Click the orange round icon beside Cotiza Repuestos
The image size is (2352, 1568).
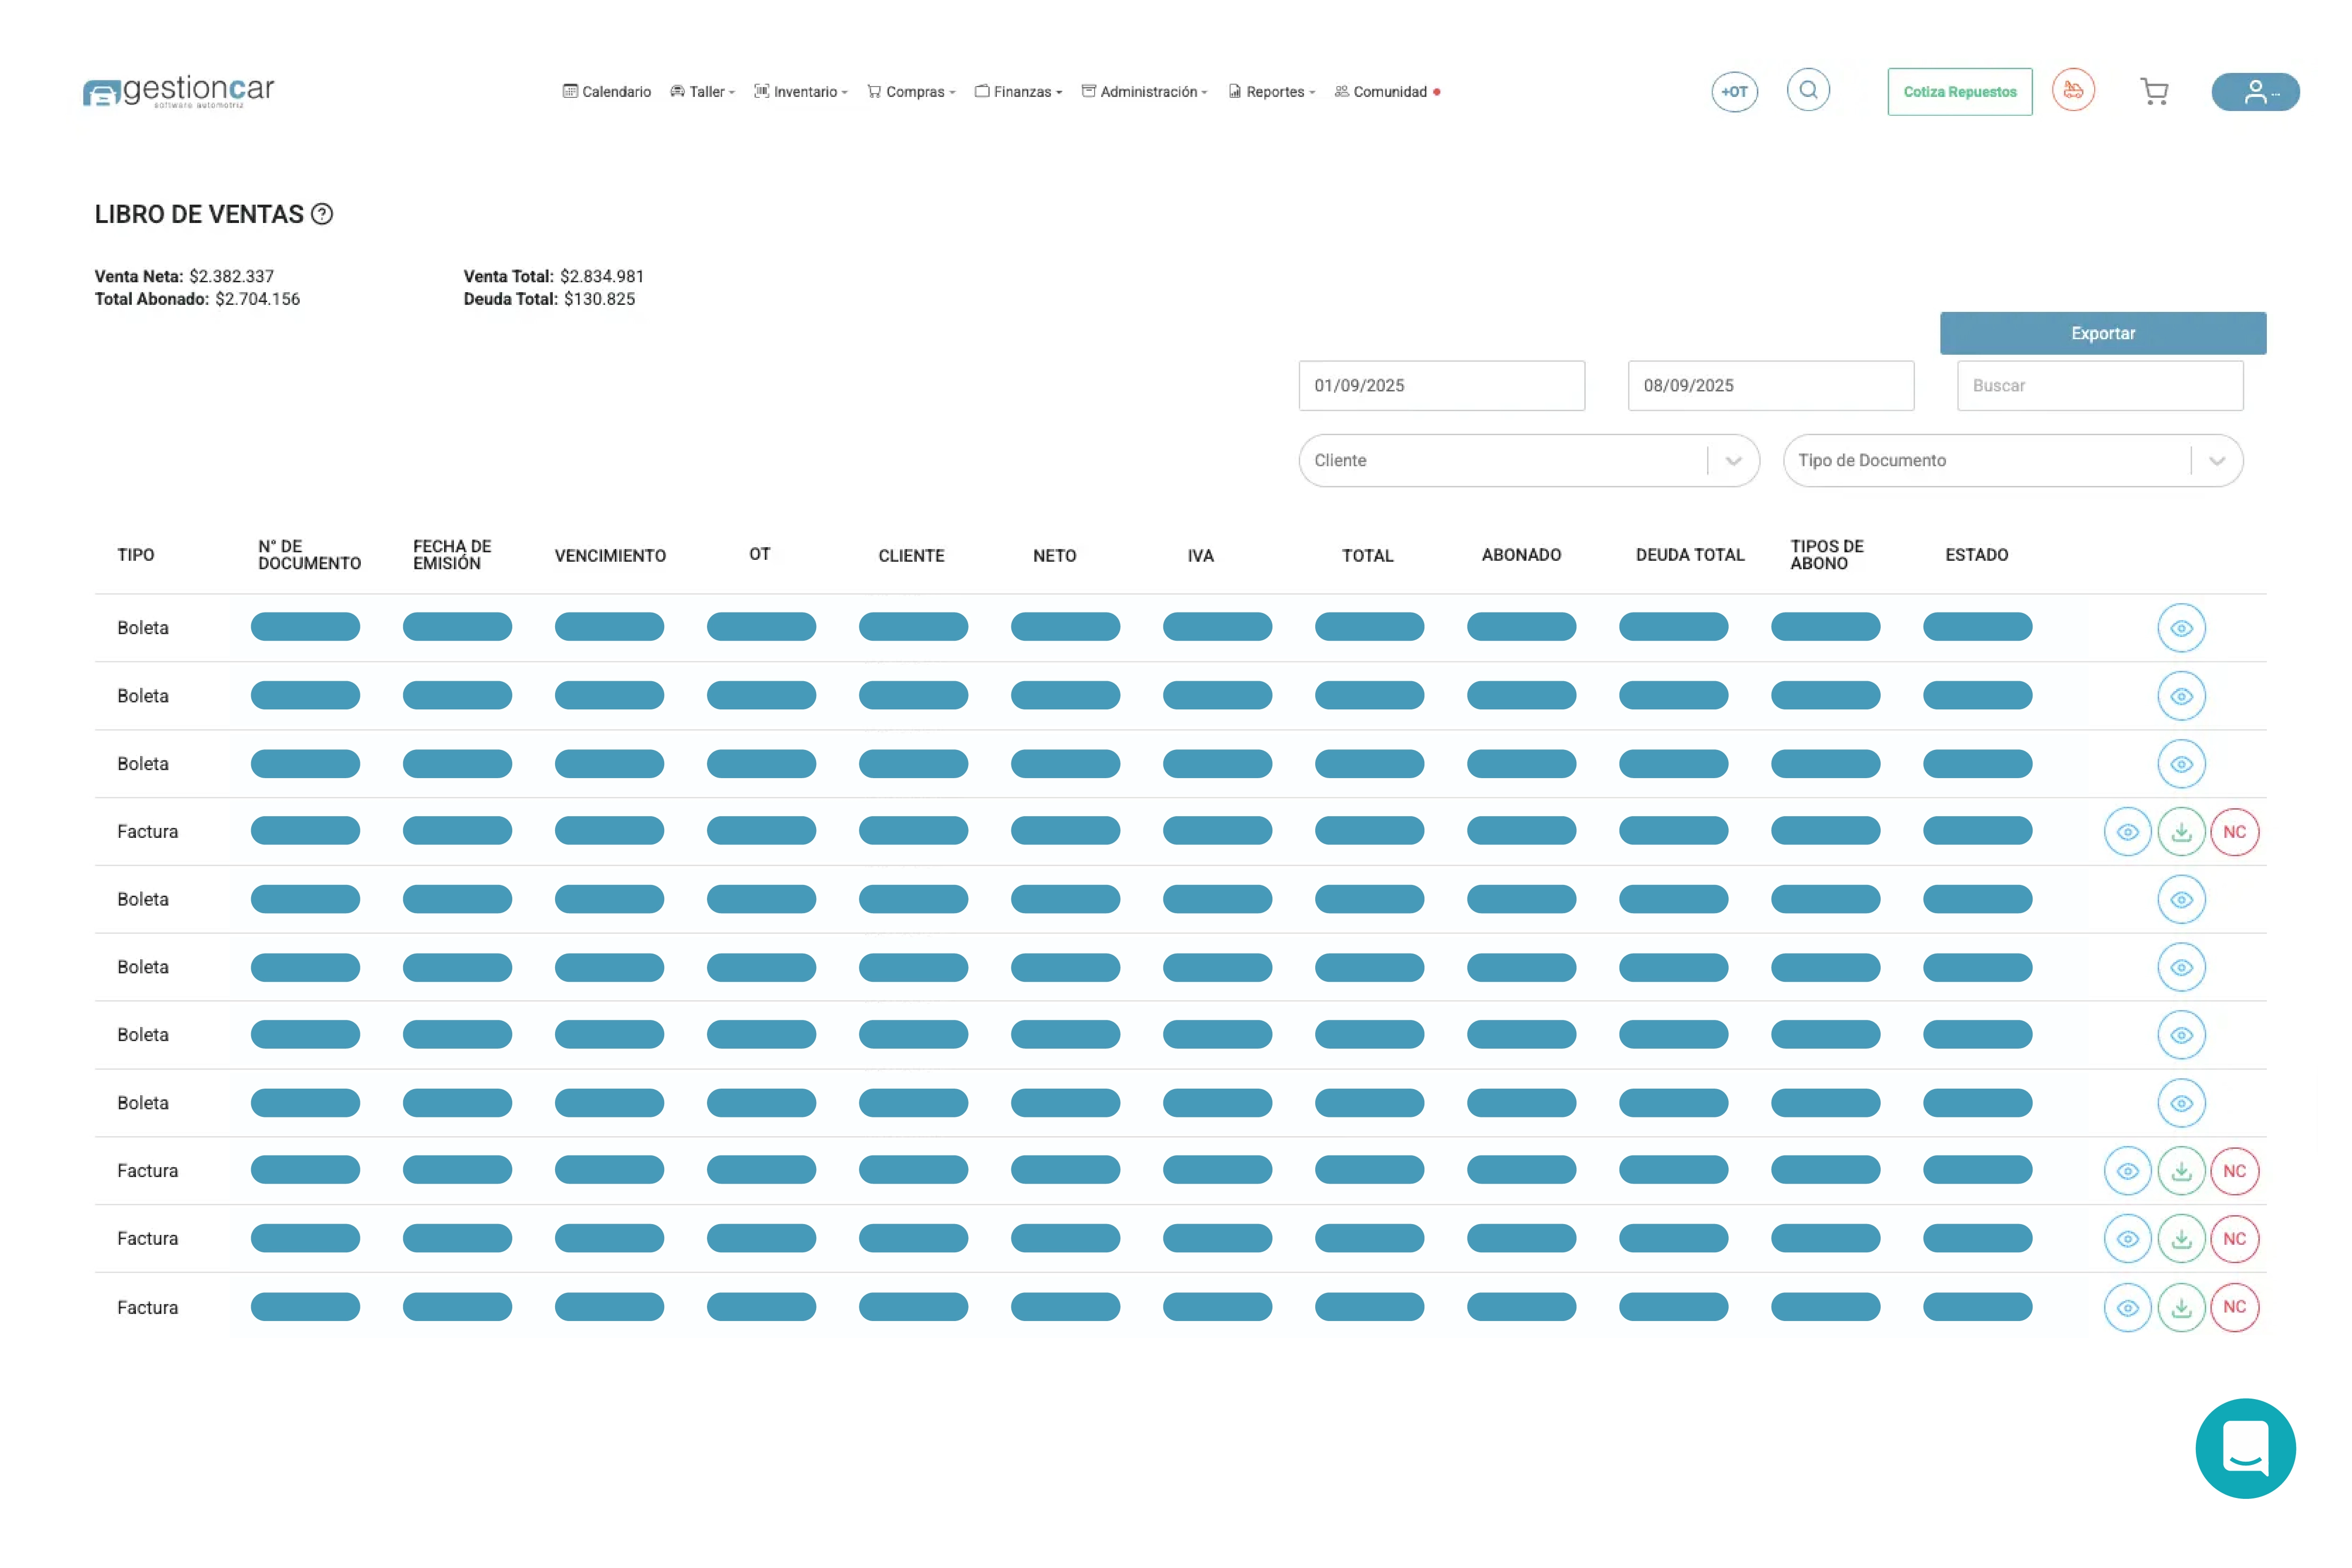pyautogui.click(x=2073, y=91)
